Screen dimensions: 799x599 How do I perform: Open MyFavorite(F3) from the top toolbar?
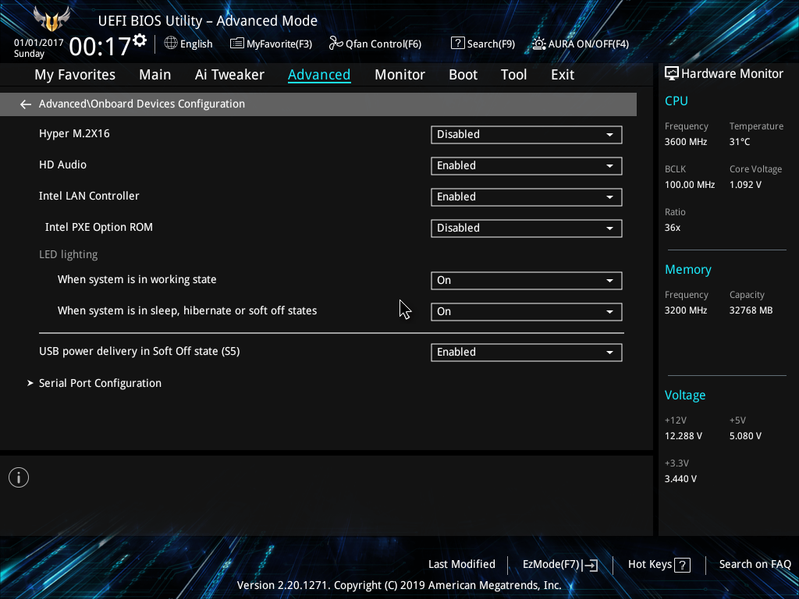point(271,44)
